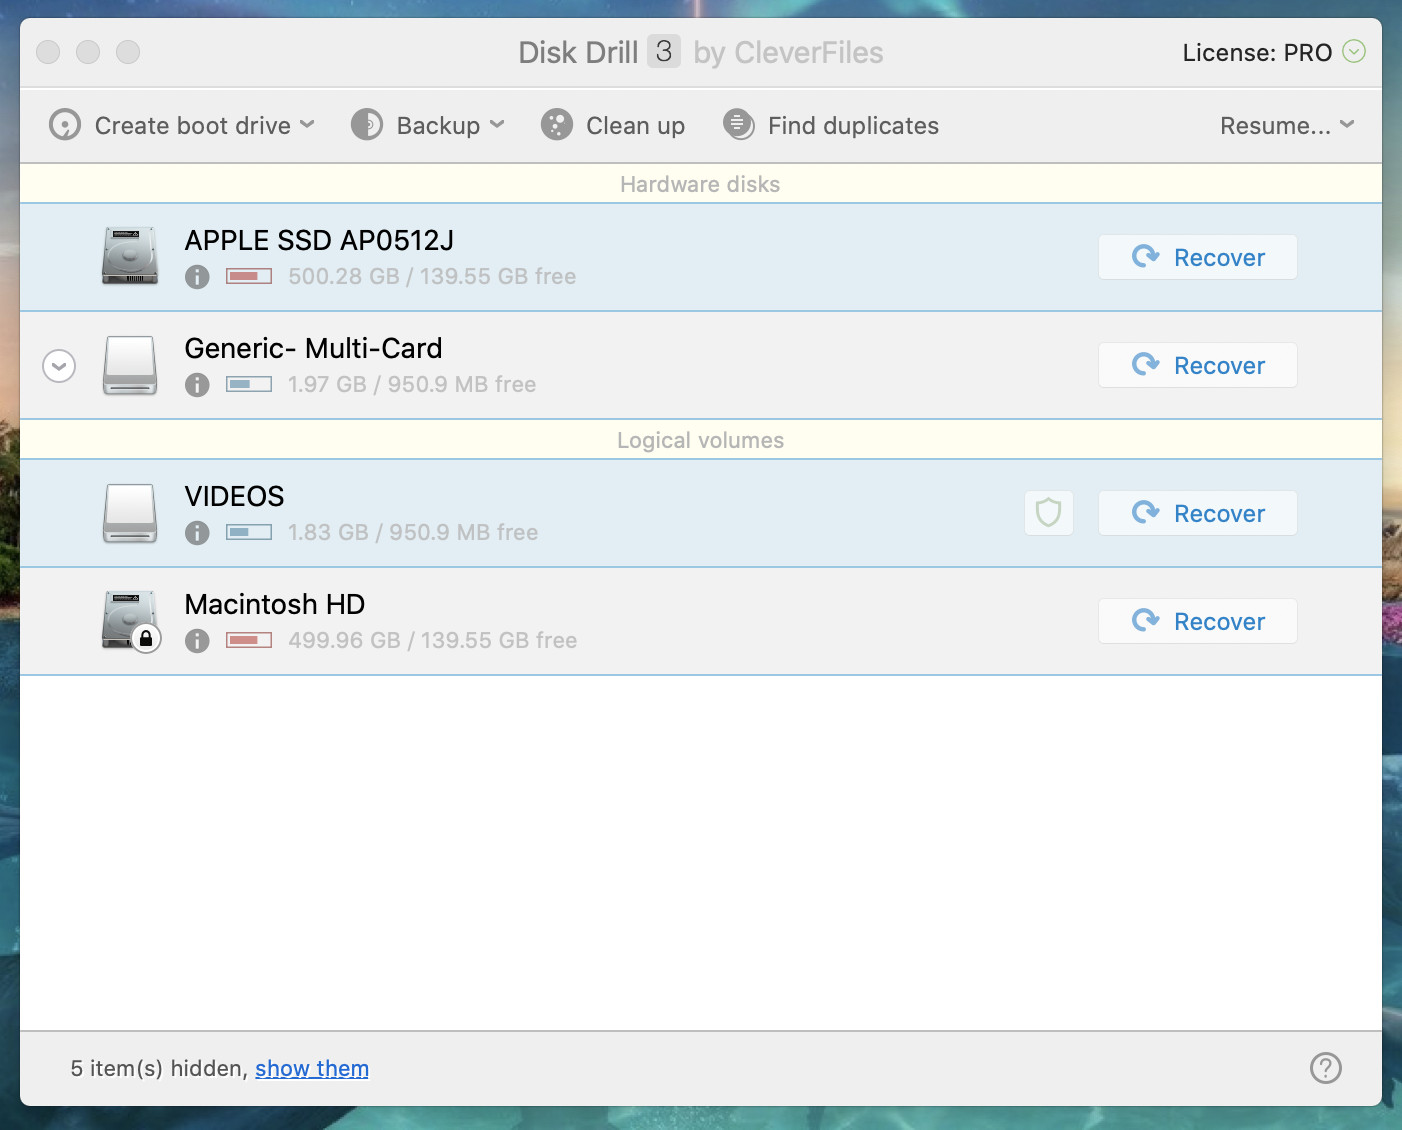Click the green License PRO status icon
Image resolution: width=1402 pixels, height=1130 pixels.
pos(1354,51)
